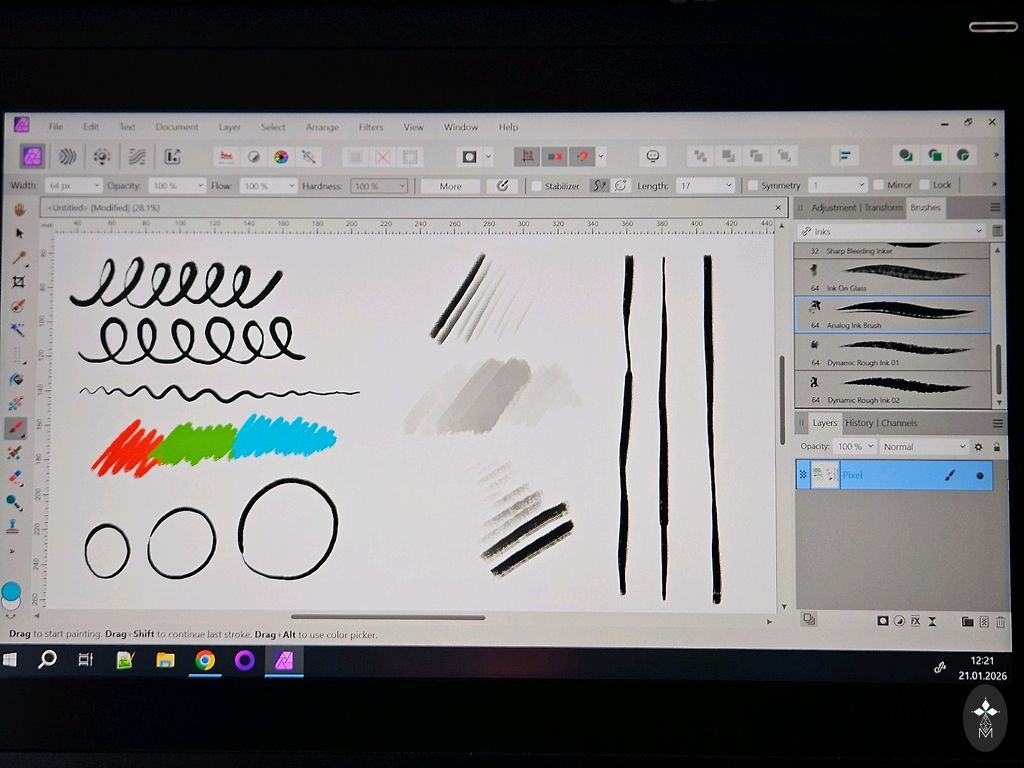
Task: Check the Mirror option
Action: coord(878,185)
